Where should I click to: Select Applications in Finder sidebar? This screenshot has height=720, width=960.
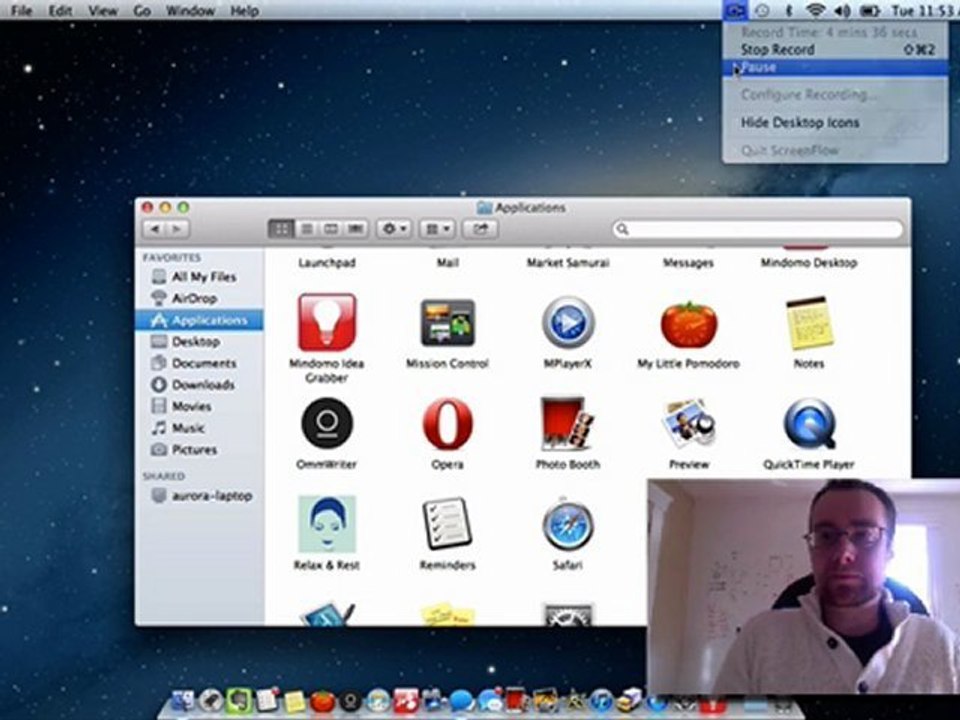point(199,320)
